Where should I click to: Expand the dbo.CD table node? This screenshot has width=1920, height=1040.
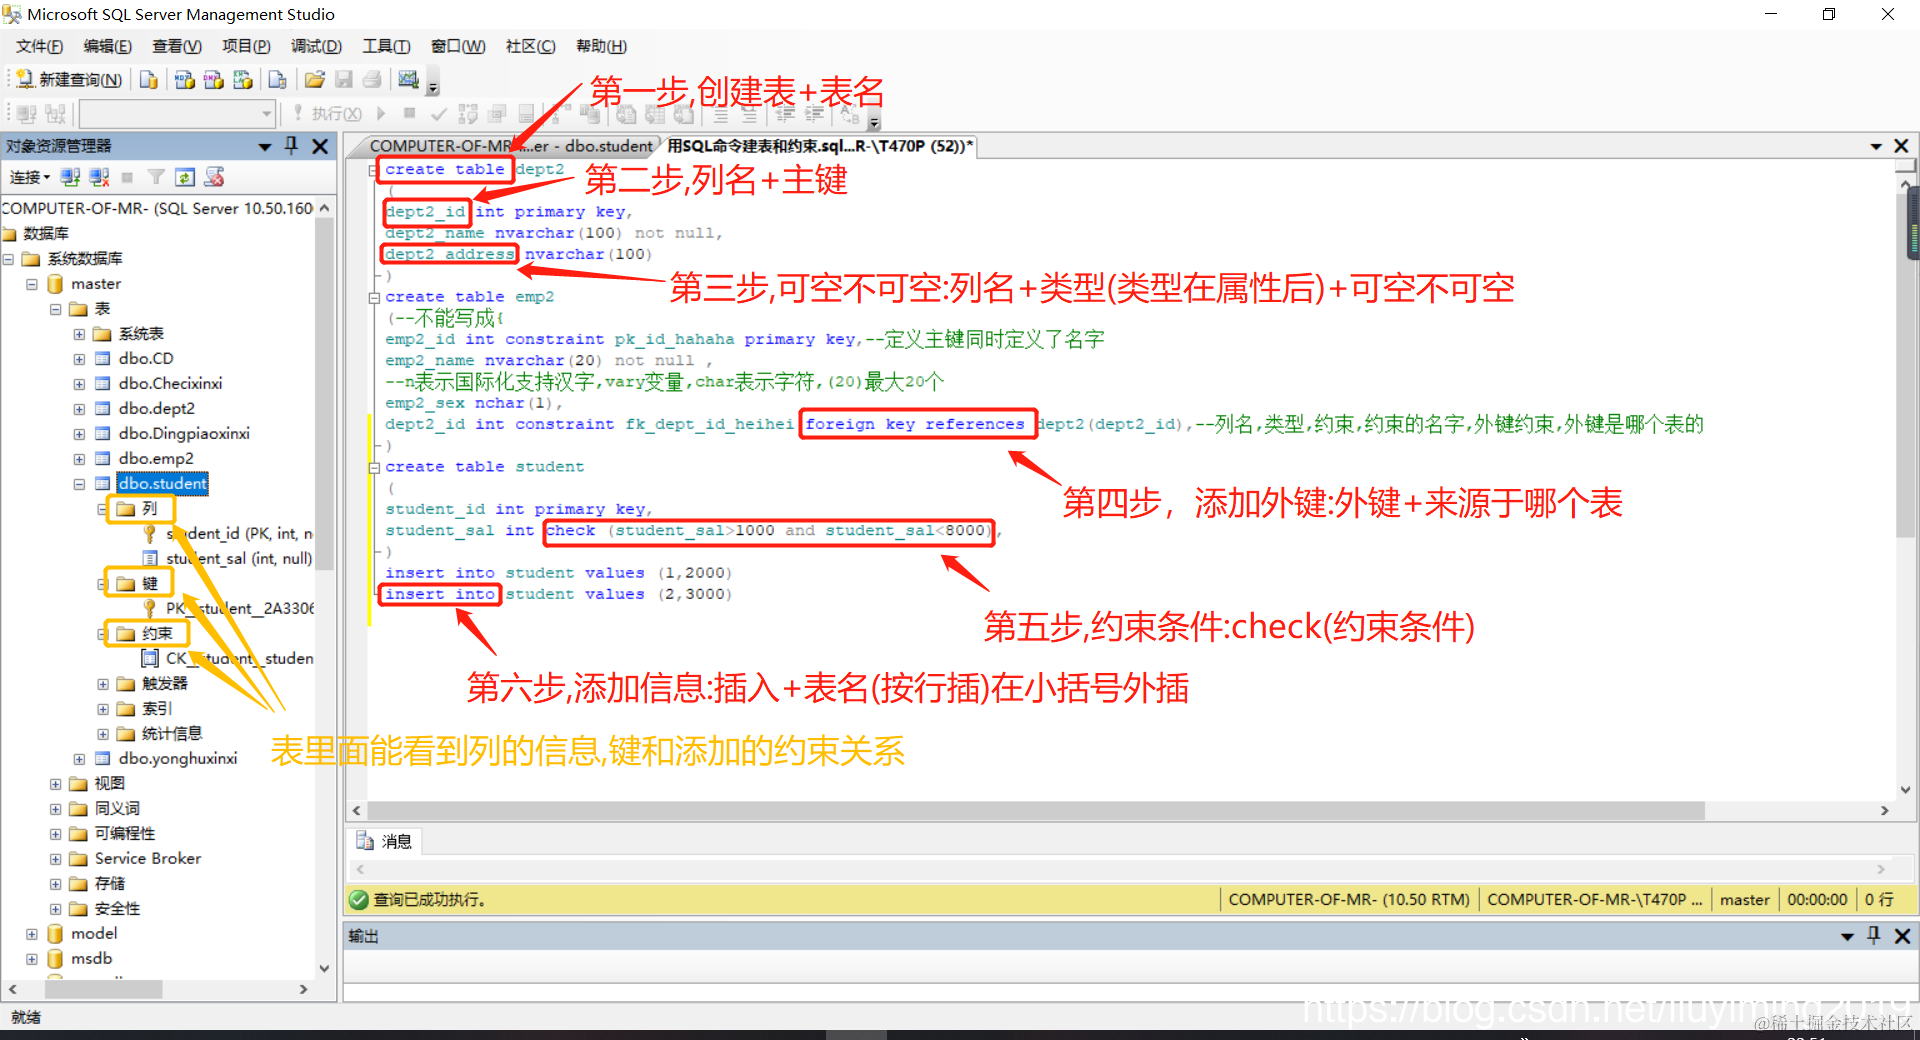79,359
